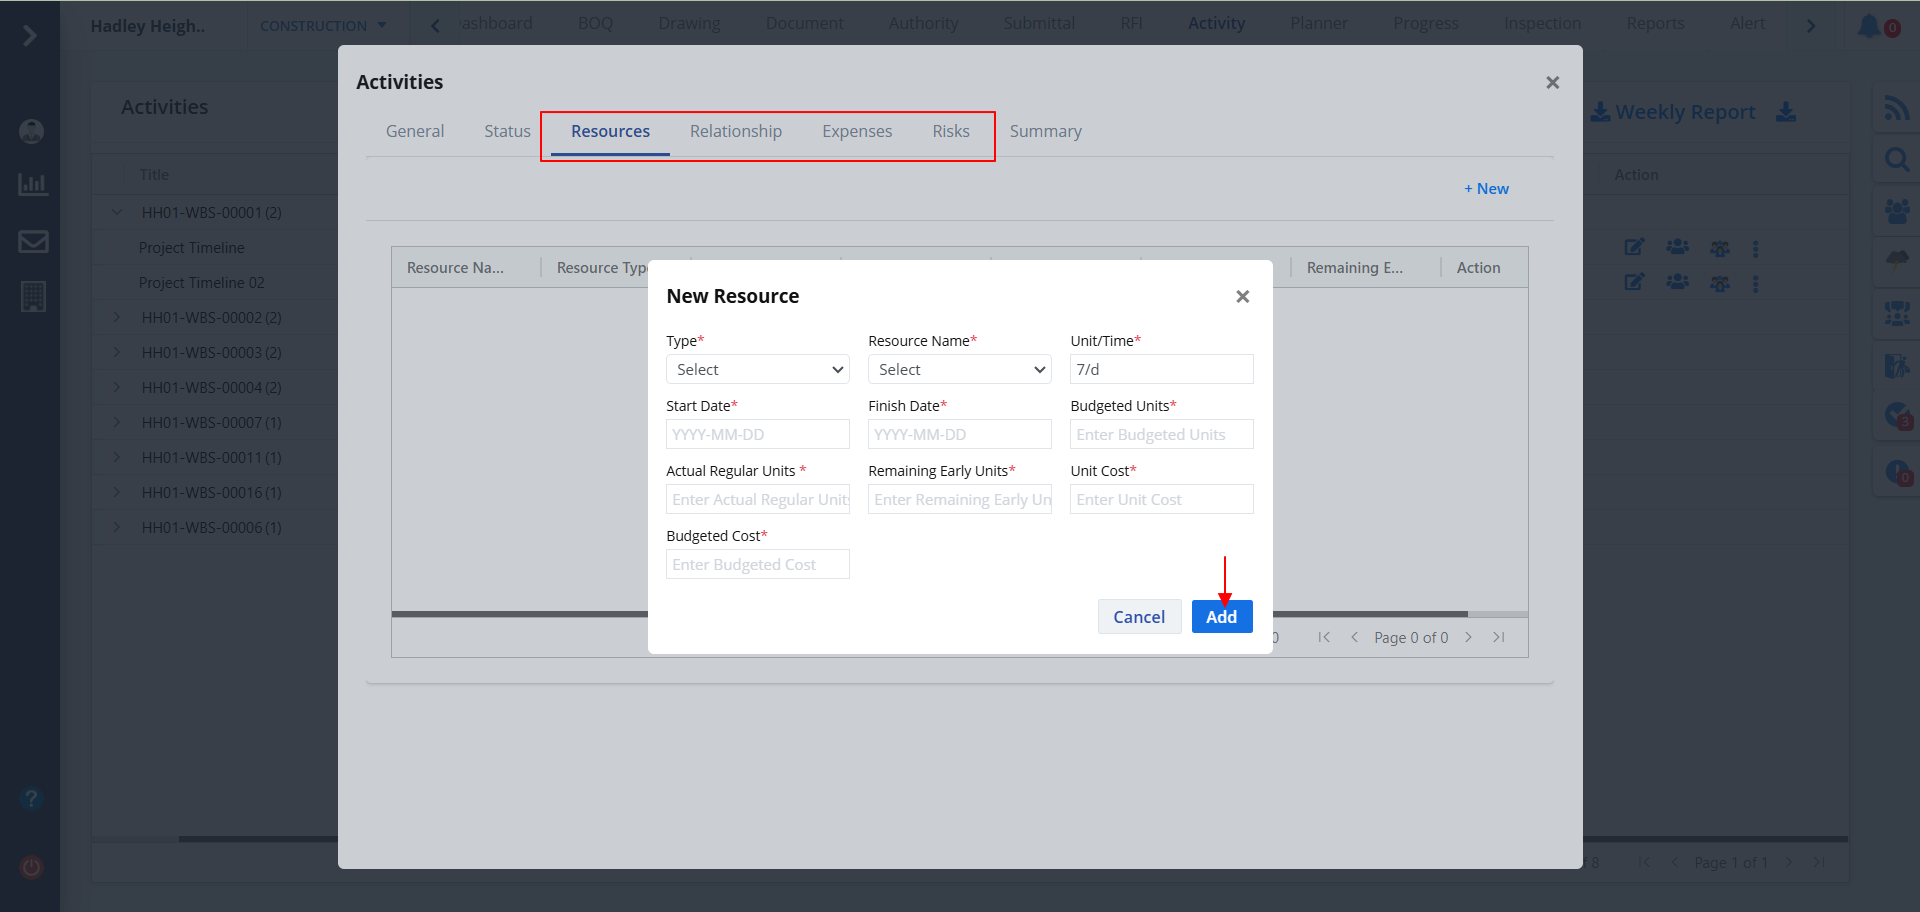Switch to the Relationship tab
Viewport: 1920px width, 912px height.
click(735, 131)
